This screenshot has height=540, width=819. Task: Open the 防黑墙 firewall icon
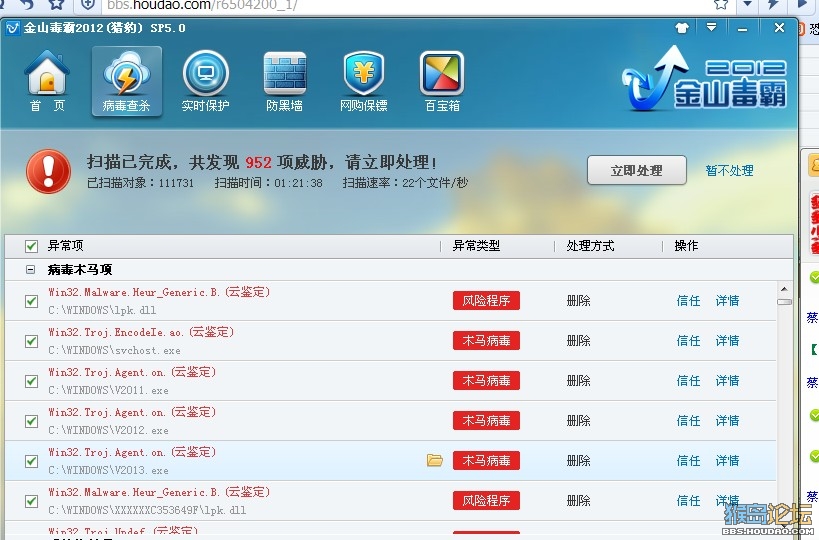[x=285, y=81]
